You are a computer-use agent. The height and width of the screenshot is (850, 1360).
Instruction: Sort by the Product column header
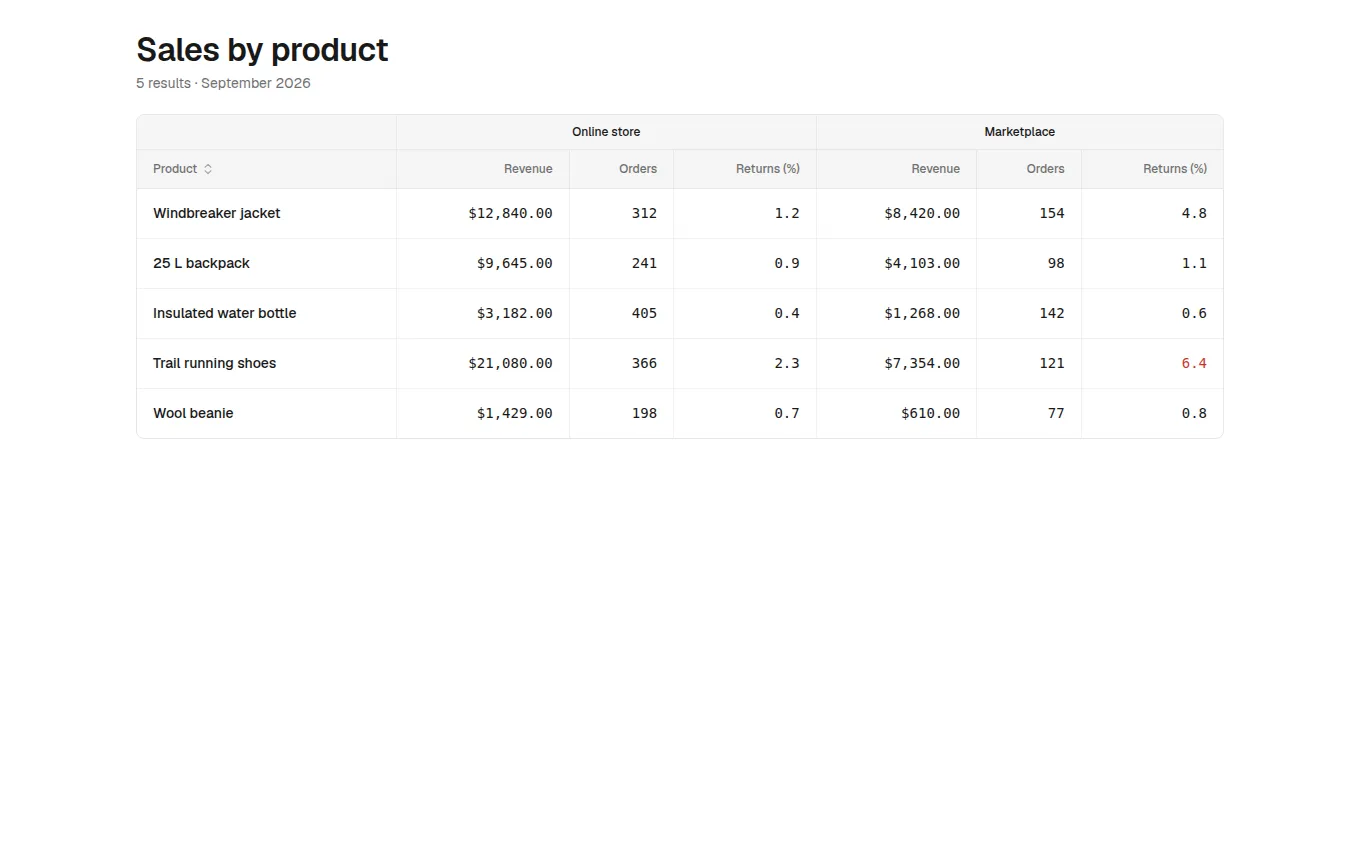point(267,169)
